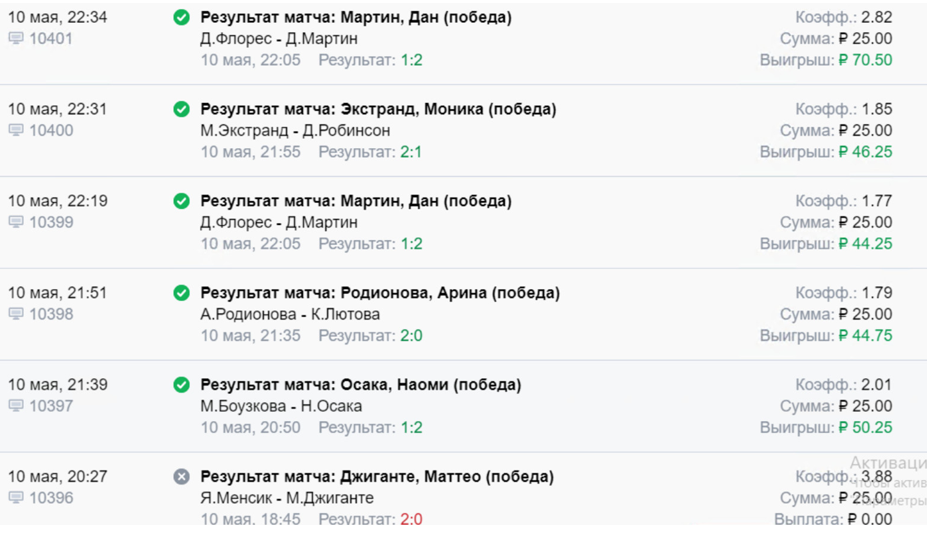Click the monitor icon beside bet 10396

pos(16,498)
